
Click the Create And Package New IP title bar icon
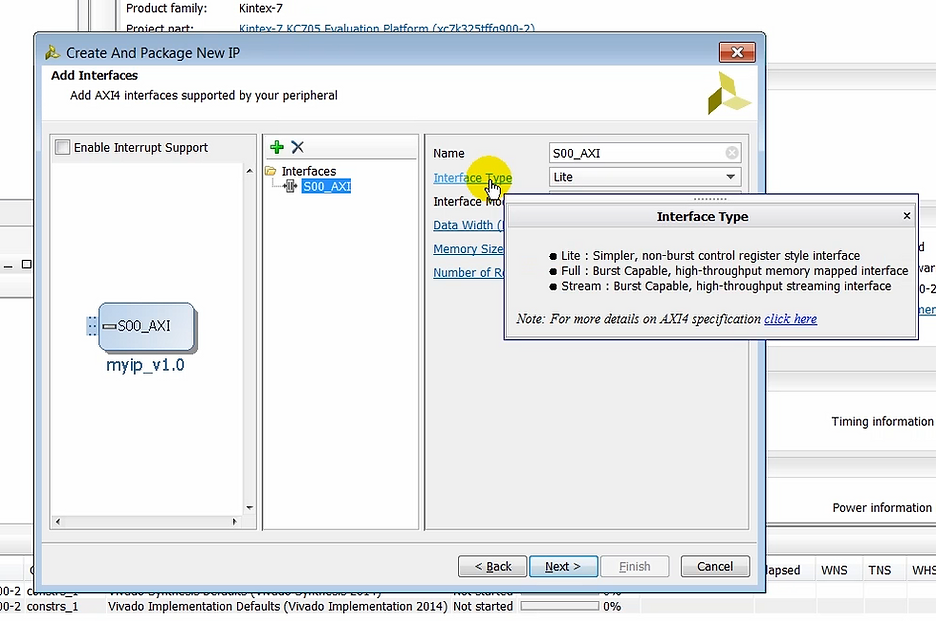tap(51, 52)
